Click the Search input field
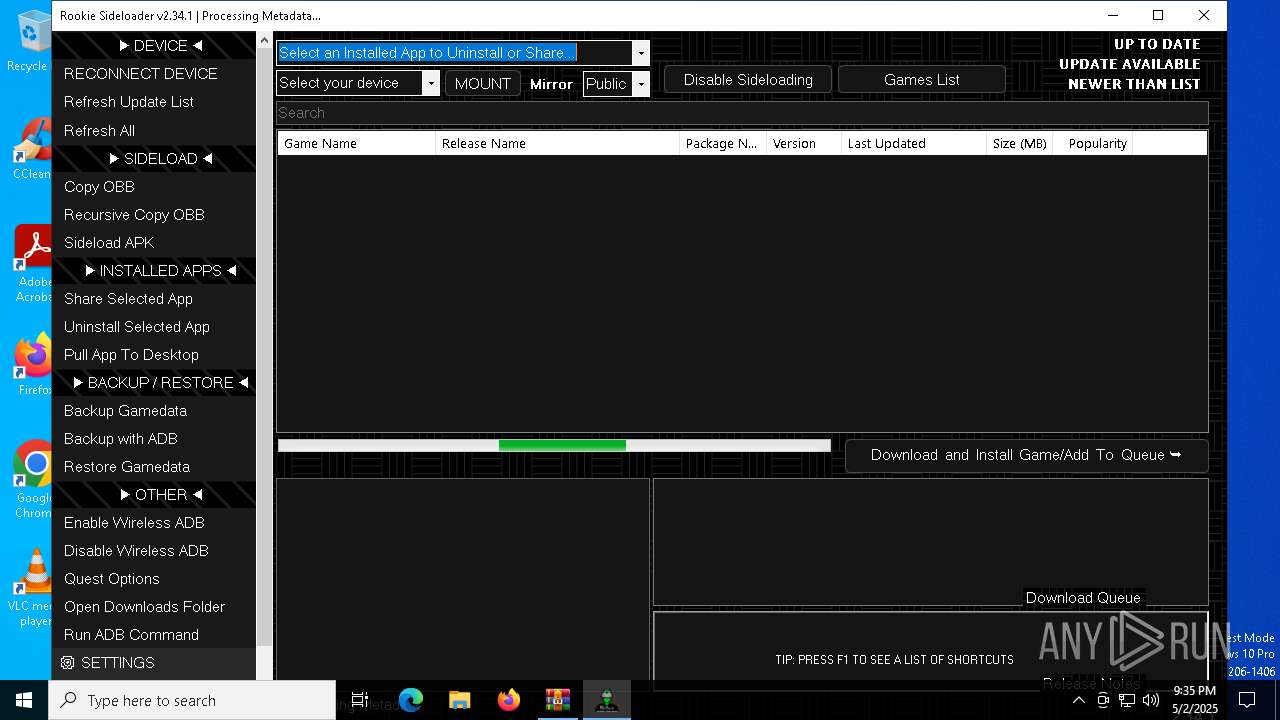 742,113
